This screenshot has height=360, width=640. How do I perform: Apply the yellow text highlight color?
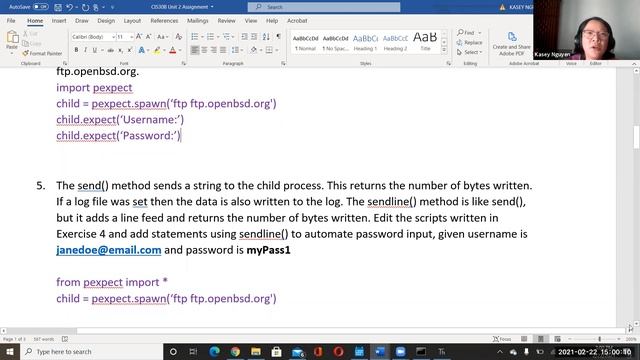pyautogui.click(x=157, y=50)
